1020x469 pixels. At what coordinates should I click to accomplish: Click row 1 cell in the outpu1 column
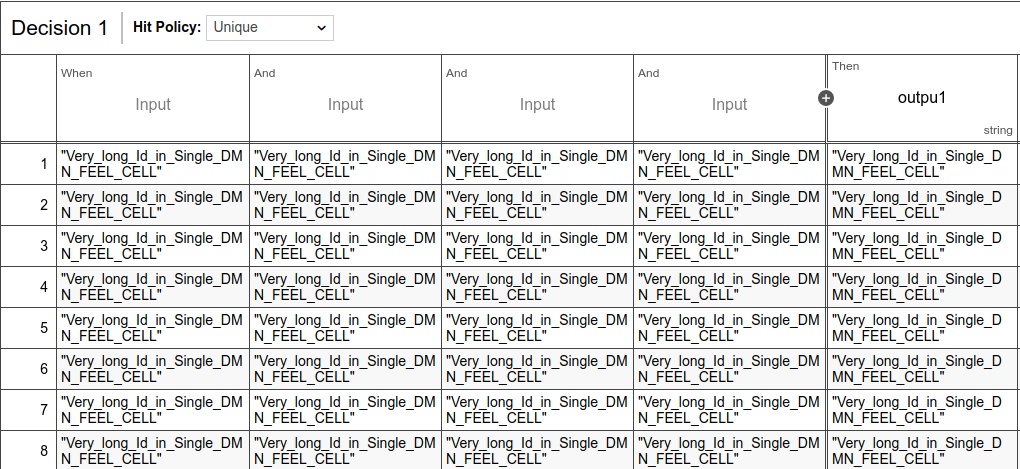[922, 164]
